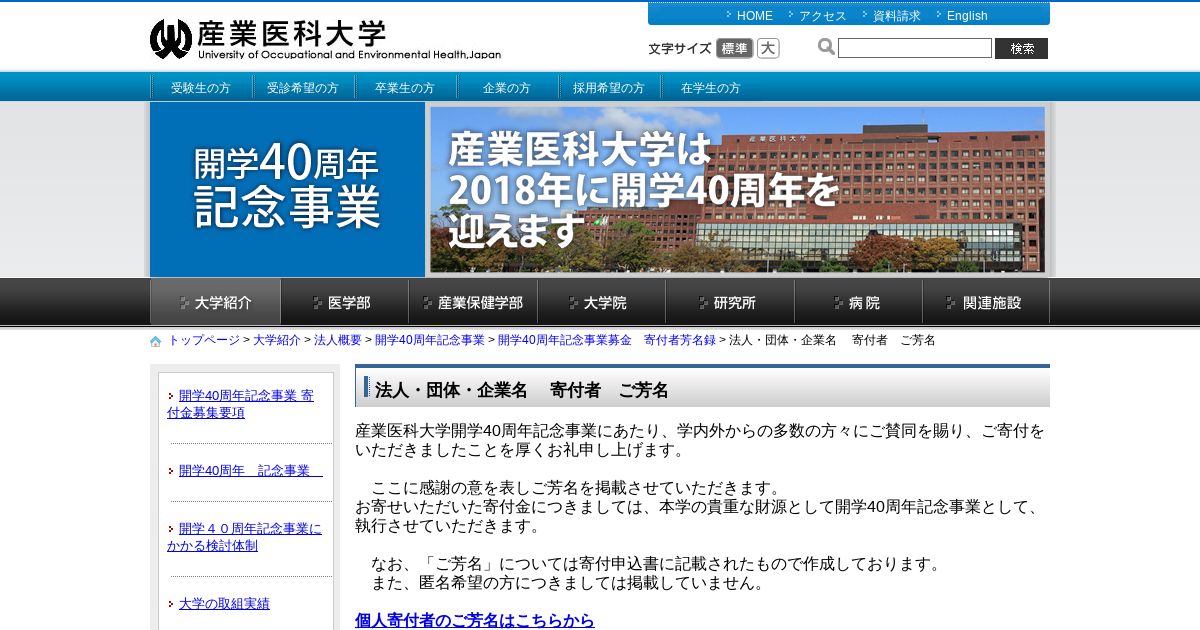1200x630 pixels.
Task: Open 卒業生の方 menu item
Action: pyautogui.click(x=405, y=88)
